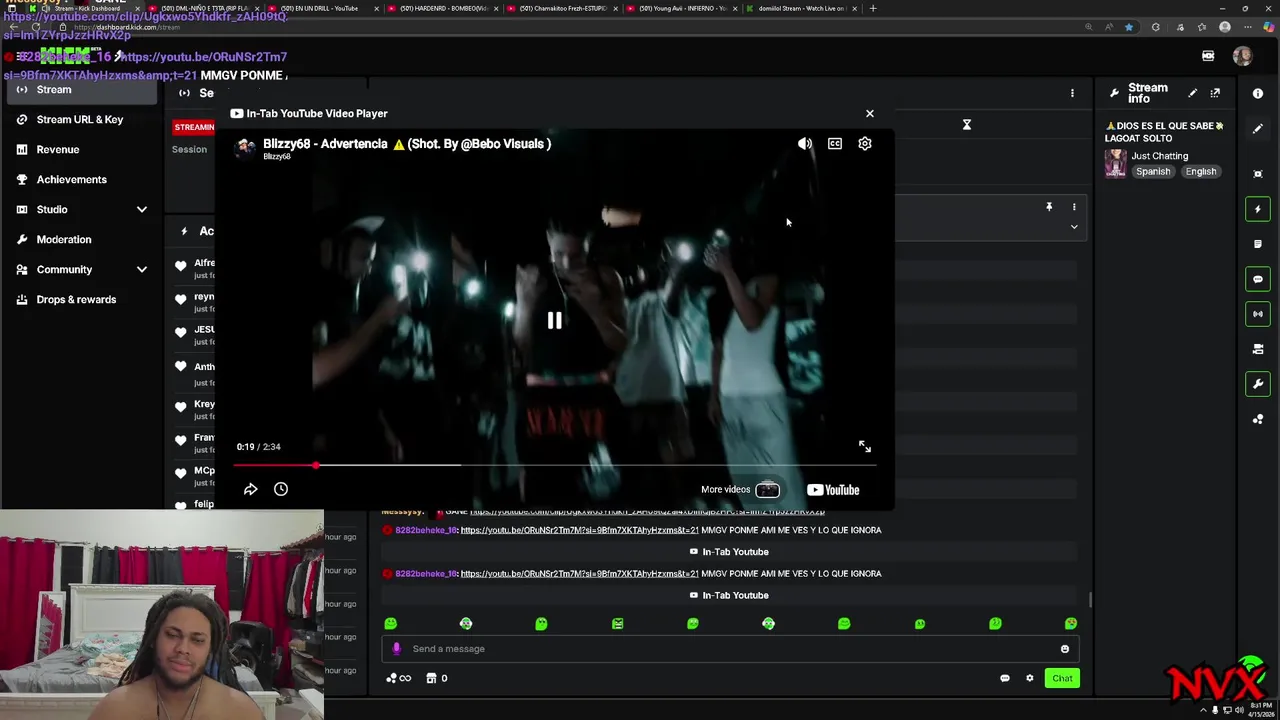Open the session panel three-dot menu
1280x720 pixels.
(x=1072, y=93)
